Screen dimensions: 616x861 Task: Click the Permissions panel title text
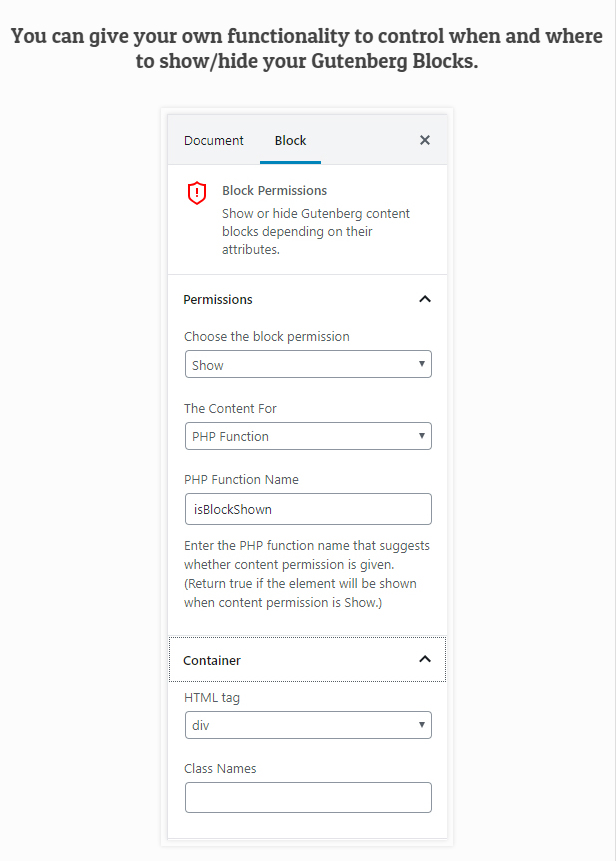pos(218,299)
